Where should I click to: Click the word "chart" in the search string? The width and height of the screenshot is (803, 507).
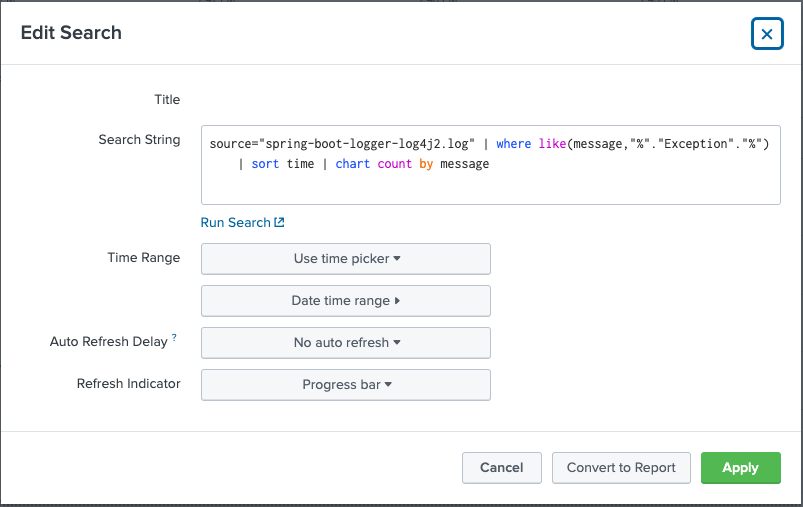(x=352, y=164)
